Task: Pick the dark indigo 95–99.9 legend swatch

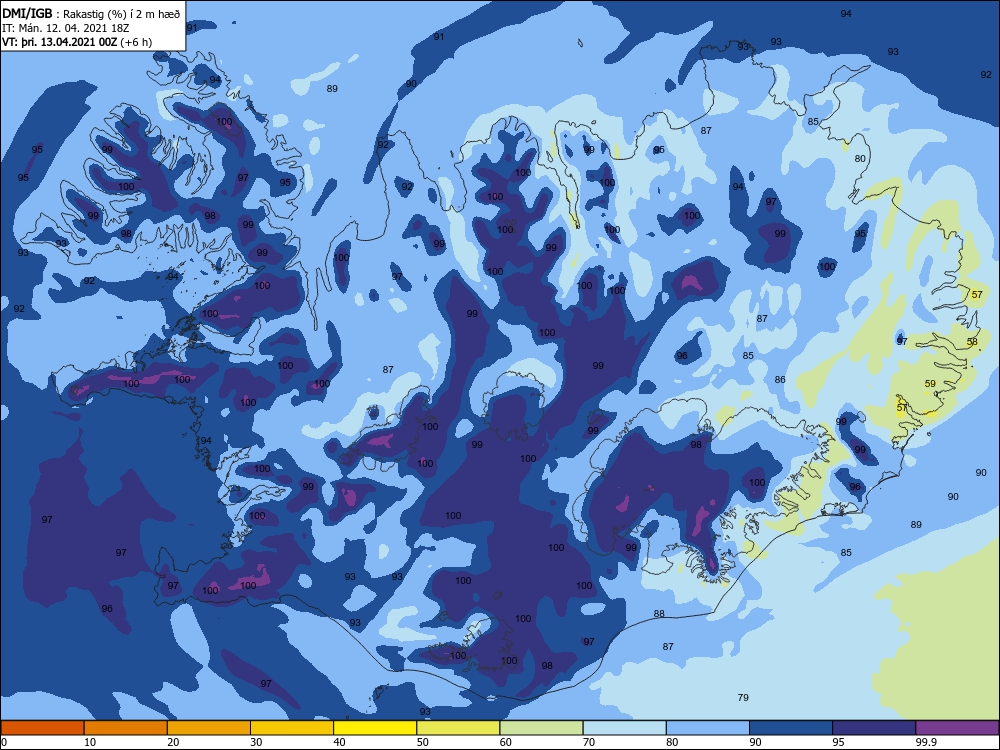Action: pyautogui.click(x=874, y=728)
